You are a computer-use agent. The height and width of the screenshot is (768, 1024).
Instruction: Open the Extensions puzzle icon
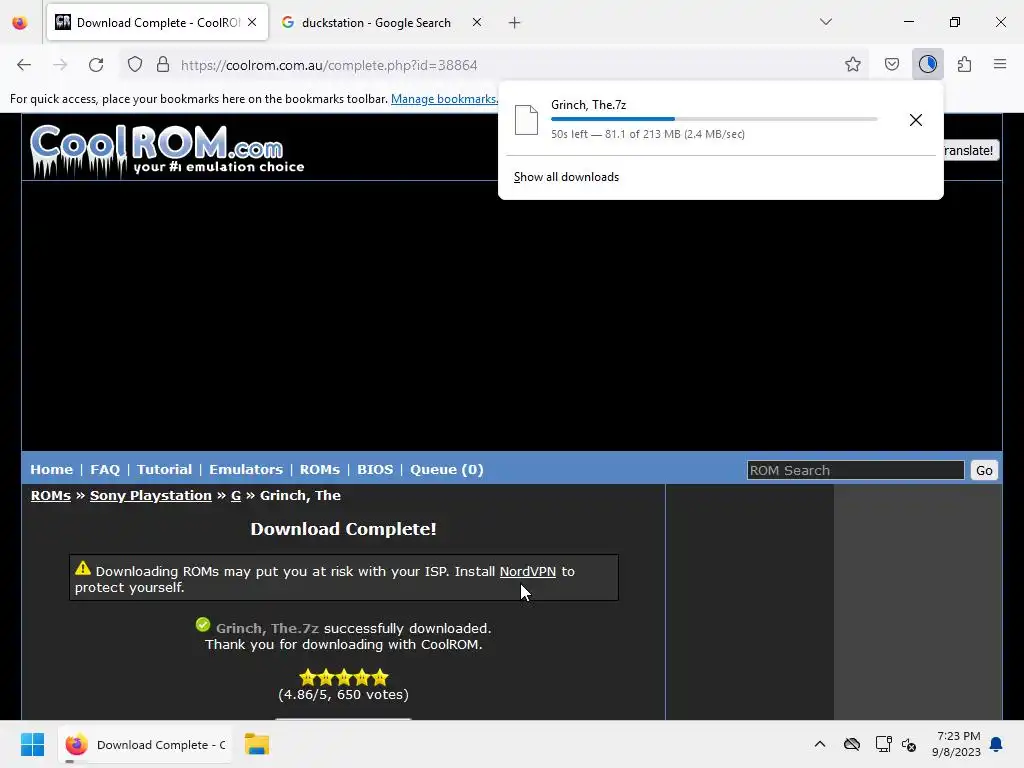964,65
